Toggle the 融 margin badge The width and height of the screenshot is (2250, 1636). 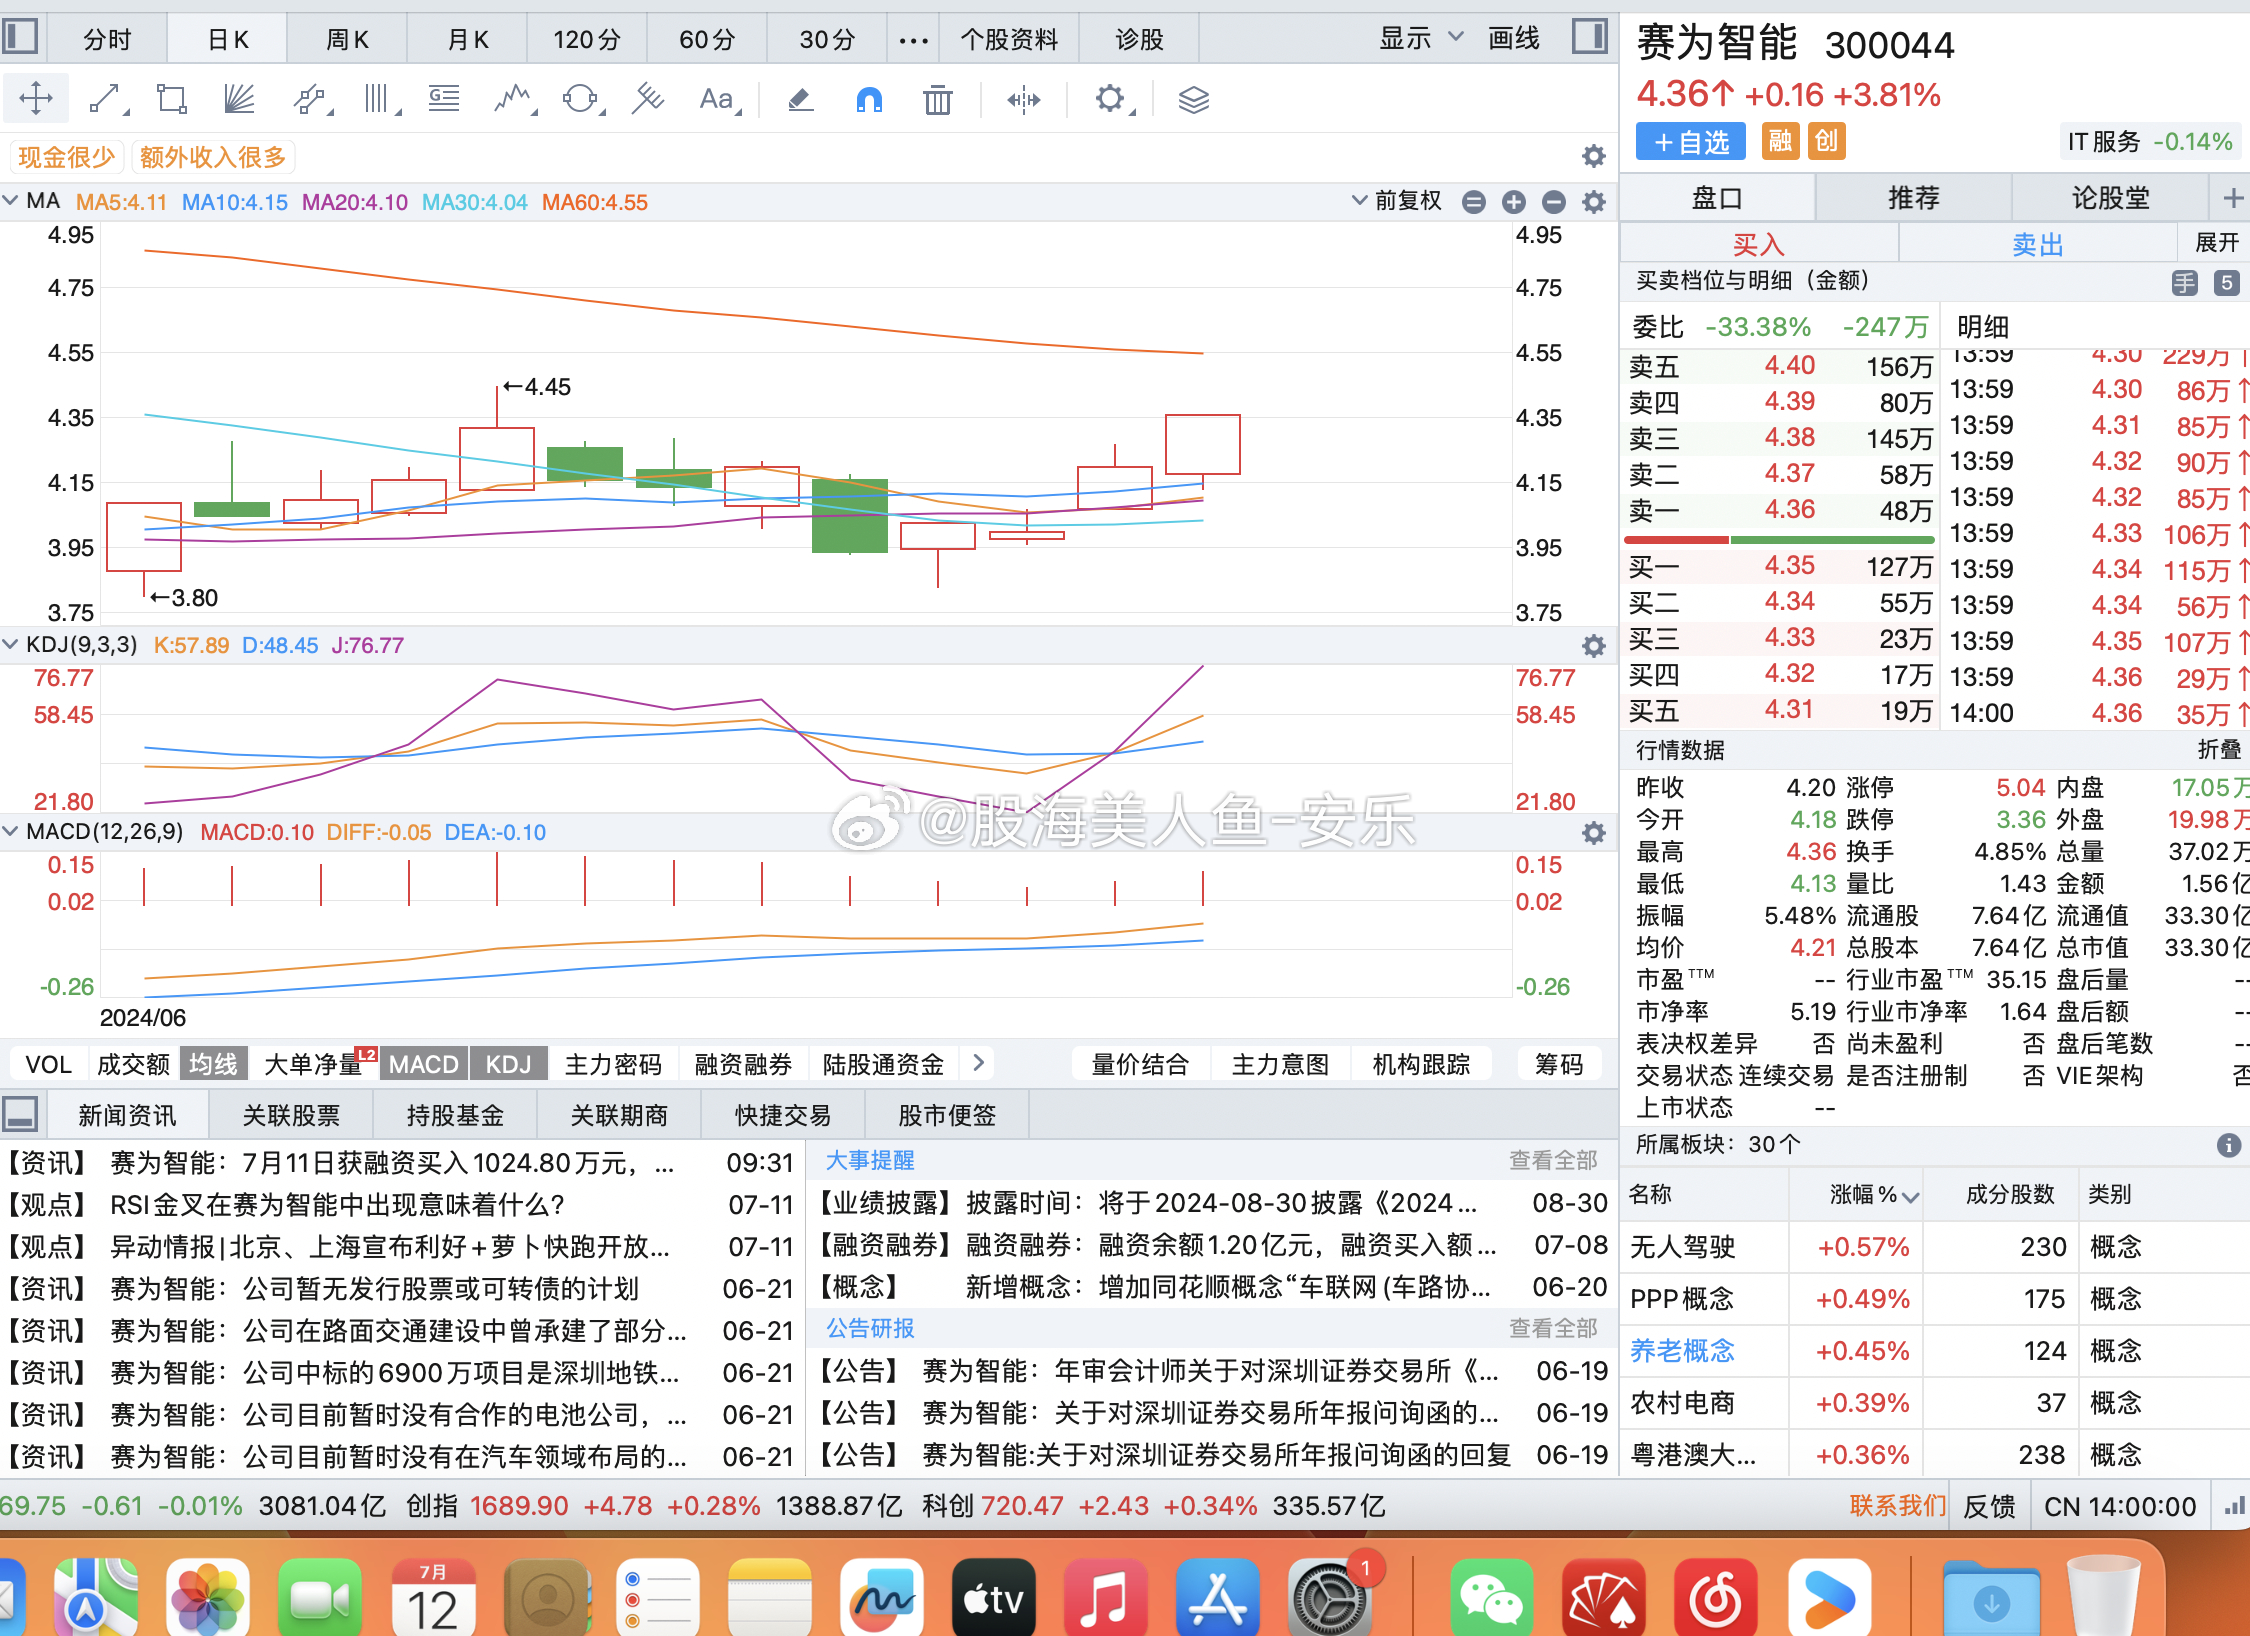[1779, 141]
